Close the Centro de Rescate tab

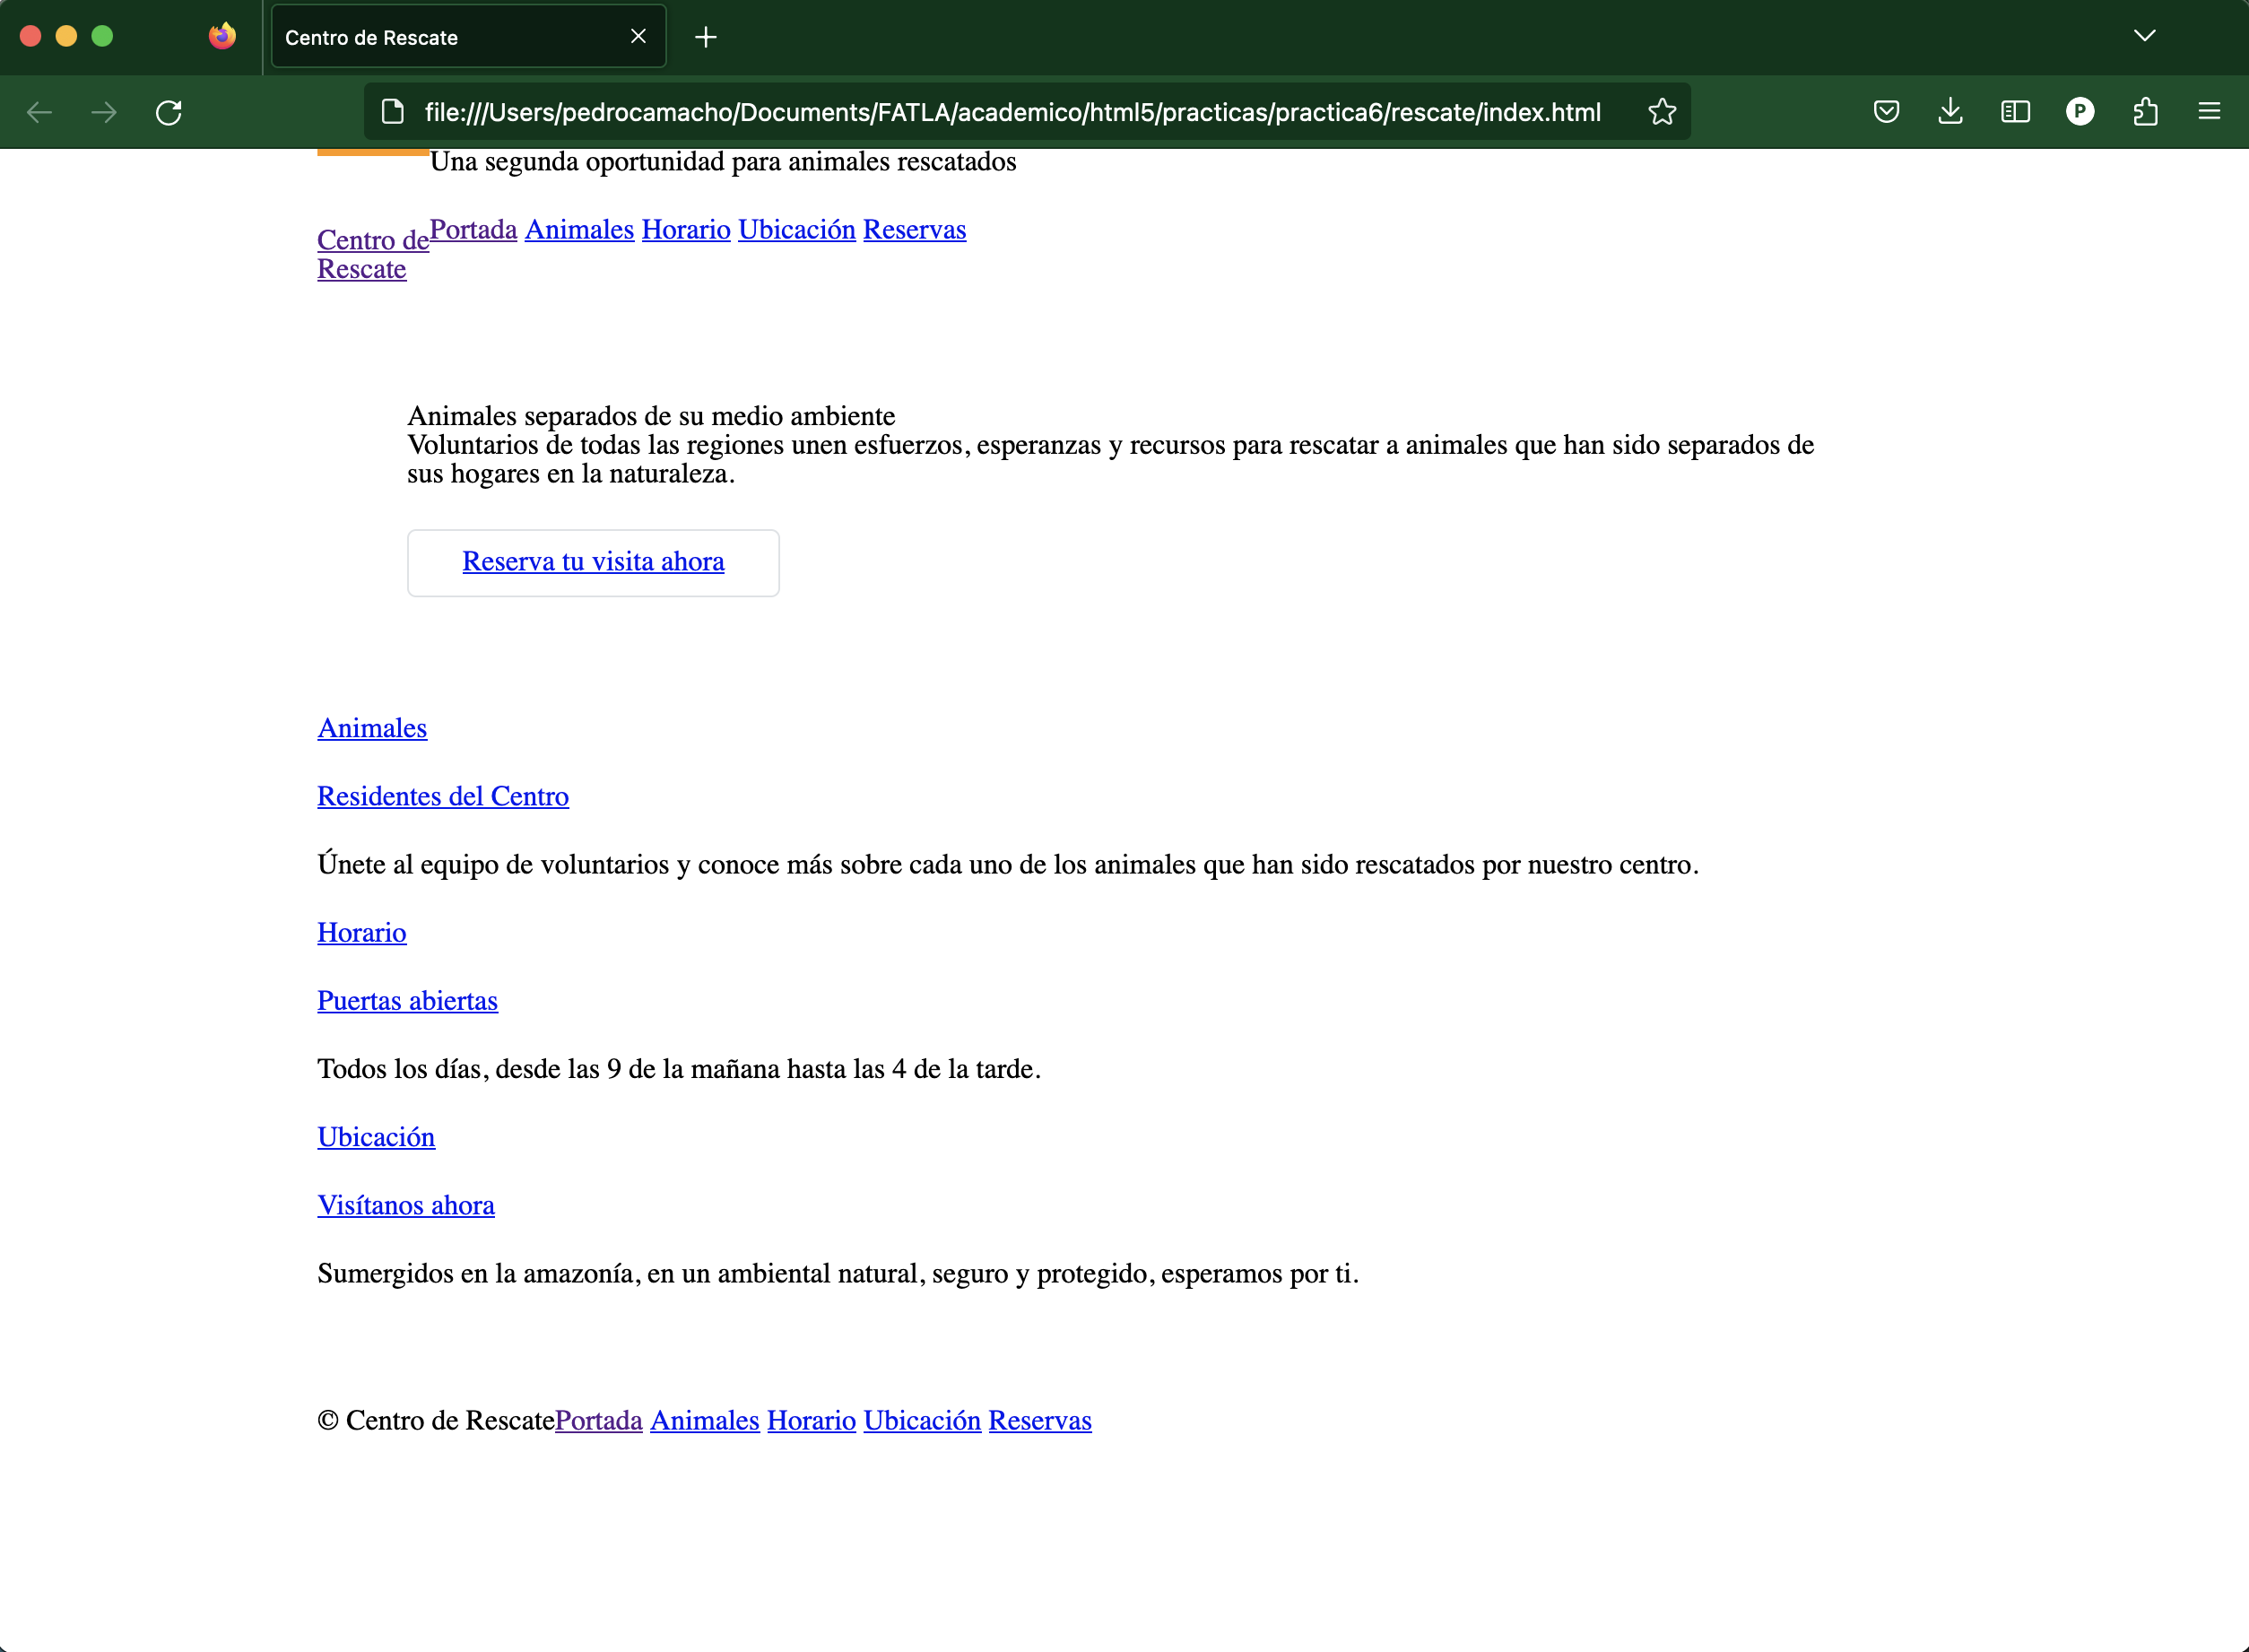(x=638, y=37)
